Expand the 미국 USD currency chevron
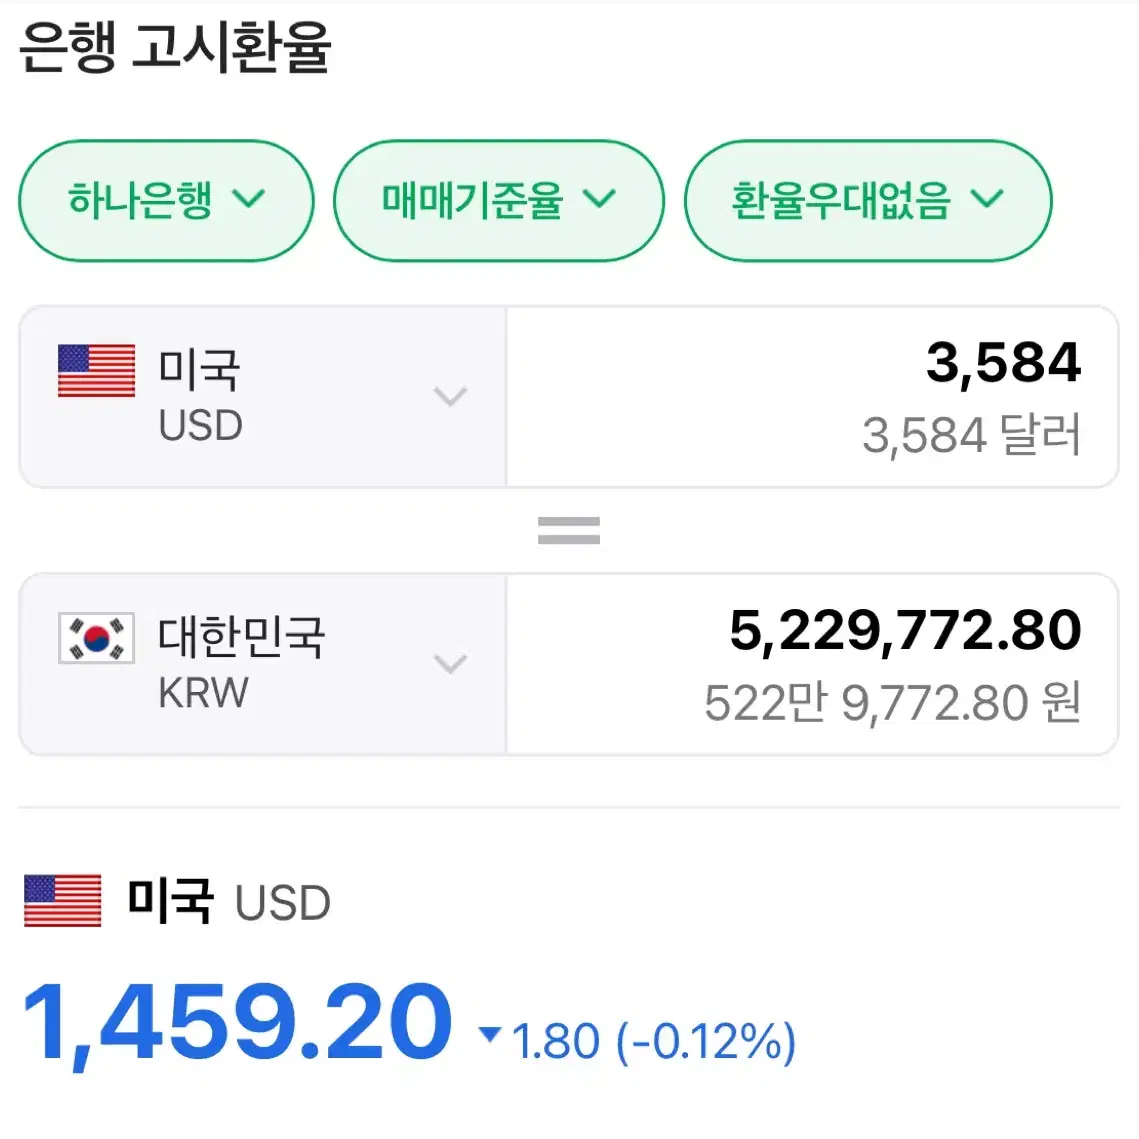The width and height of the screenshot is (1139, 1139). coord(450,397)
